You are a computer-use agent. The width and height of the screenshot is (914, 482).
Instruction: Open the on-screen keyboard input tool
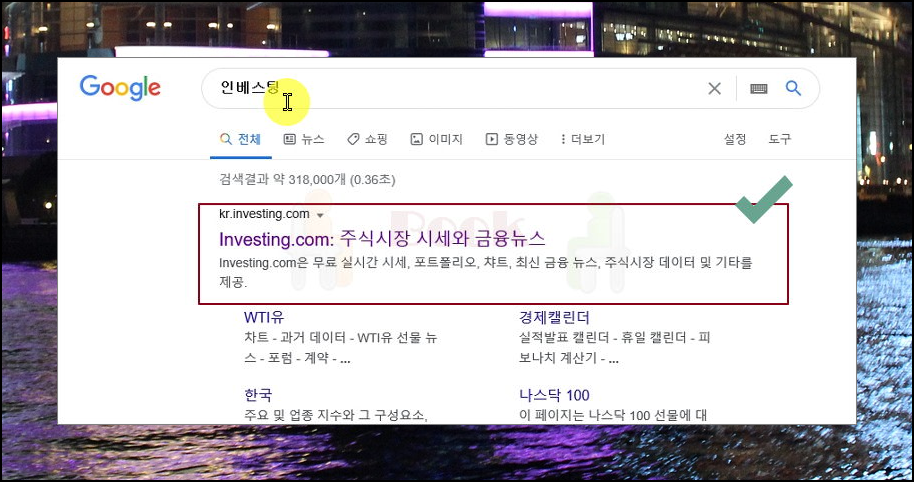[758, 89]
